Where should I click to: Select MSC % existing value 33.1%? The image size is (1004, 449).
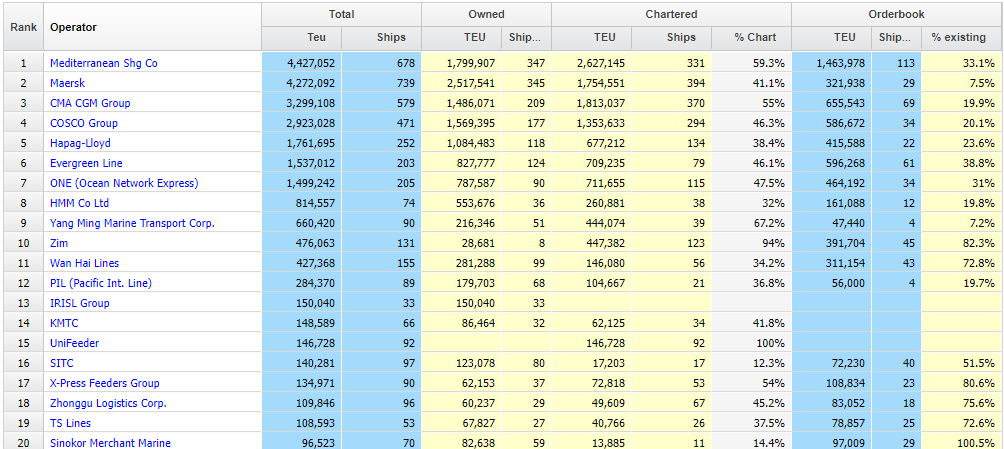(962, 63)
